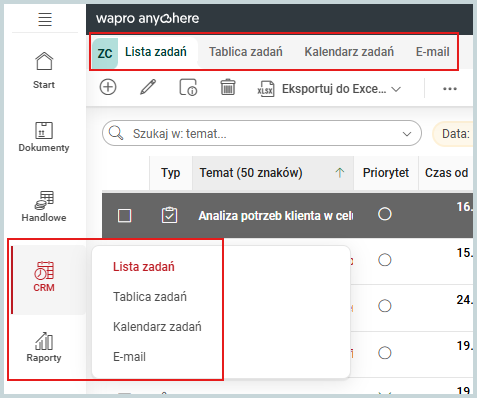Image resolution: width=477 pixels, height=398 pixels.
Task: Click the Czas od column header
Action: (446, 173)
